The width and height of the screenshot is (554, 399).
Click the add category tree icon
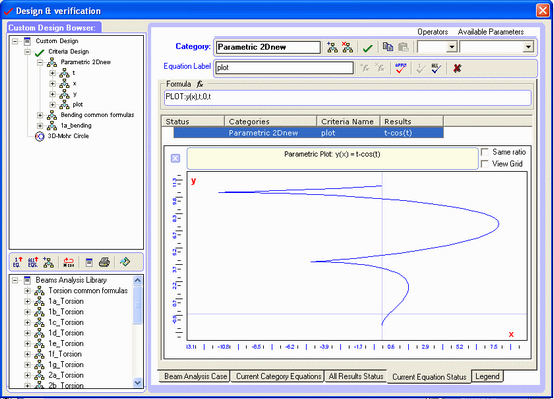tap(332, 47)
